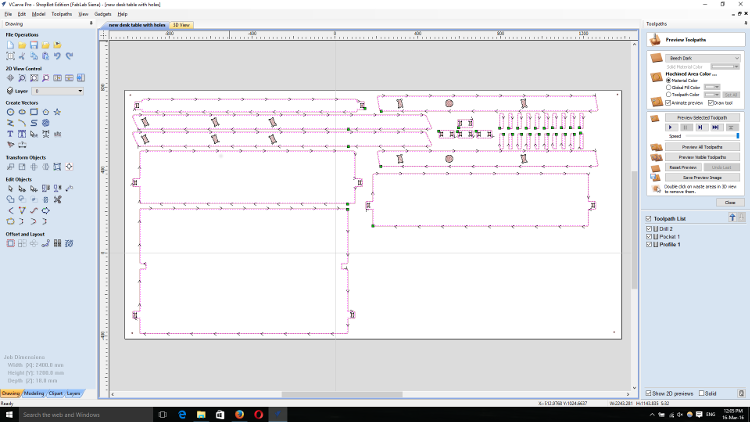Screen dimensions: 750x422
Task: Open Firefox from the taskbar
Action: (239, 414)
